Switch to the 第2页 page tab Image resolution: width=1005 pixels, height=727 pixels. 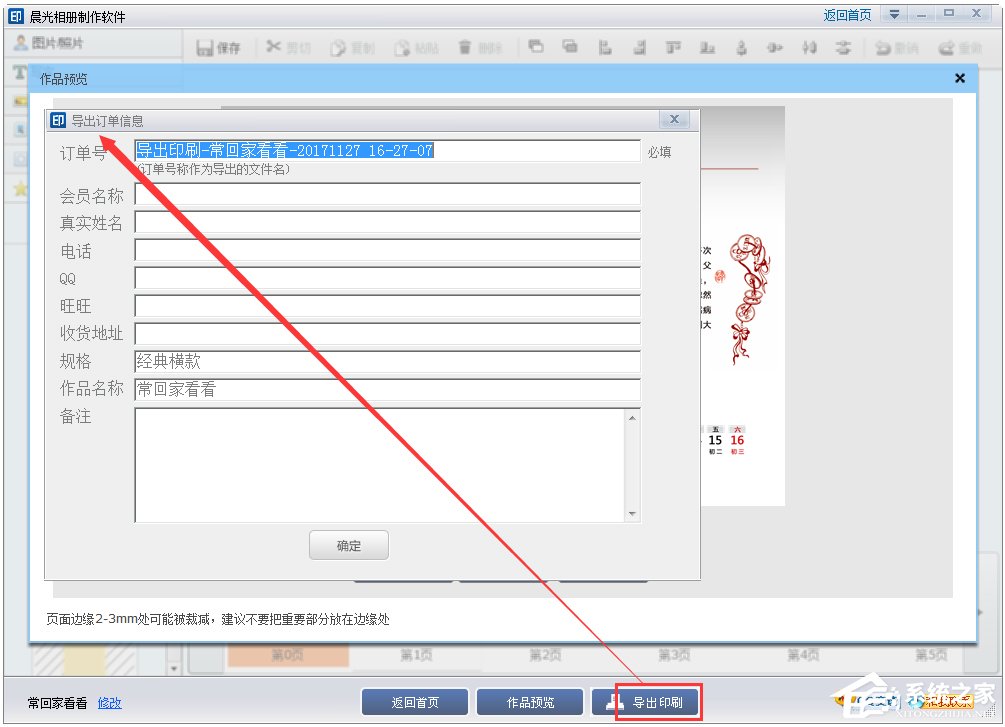point(544,654)
